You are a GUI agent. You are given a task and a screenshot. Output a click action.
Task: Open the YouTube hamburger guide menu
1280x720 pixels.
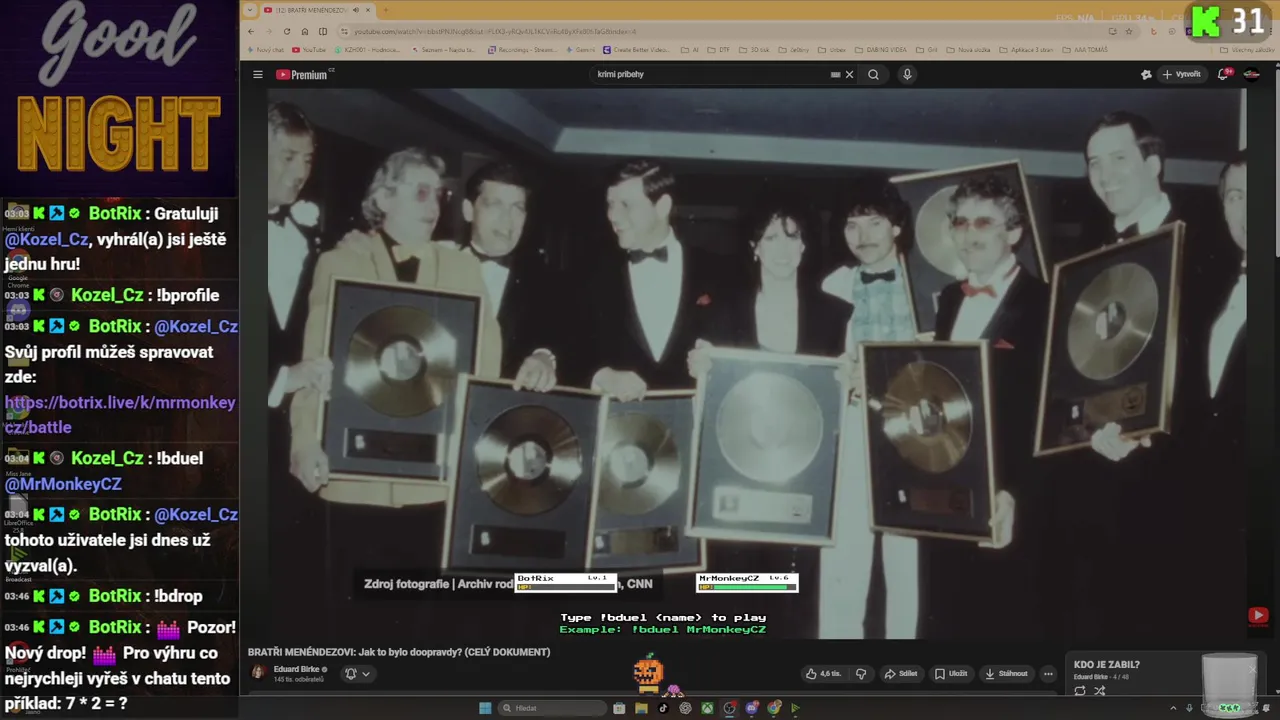pyautogui.click(x=258, y=74)
